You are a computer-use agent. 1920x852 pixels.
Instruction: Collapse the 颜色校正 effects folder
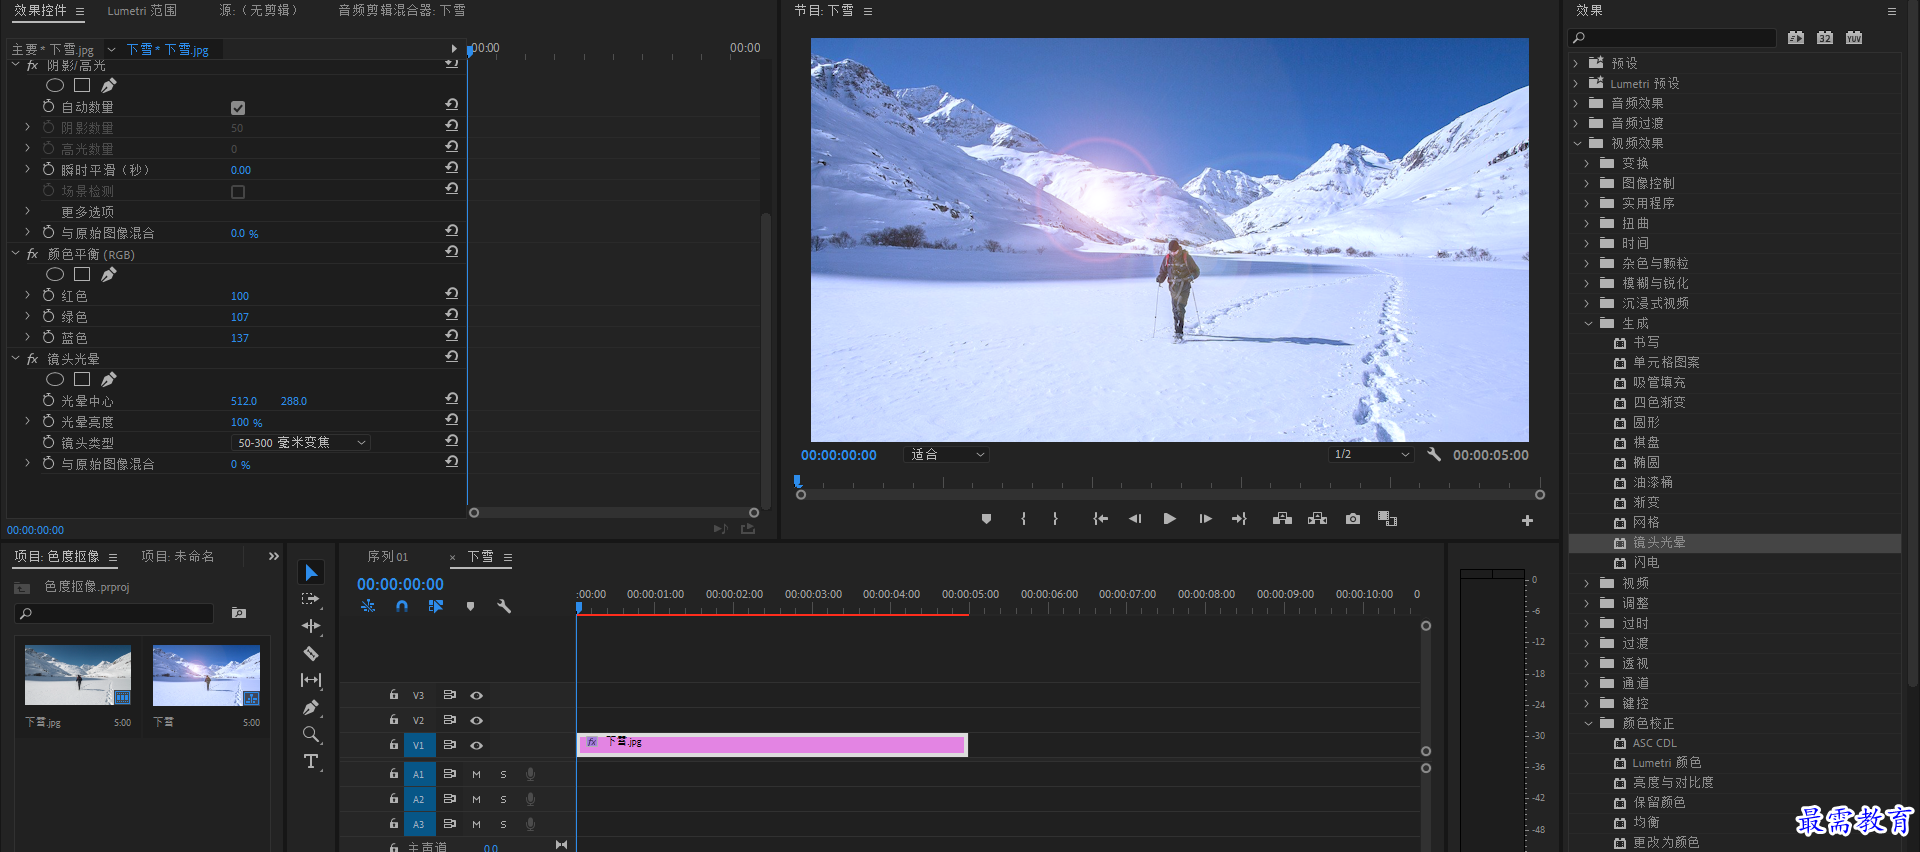[x=1587, y=723]
